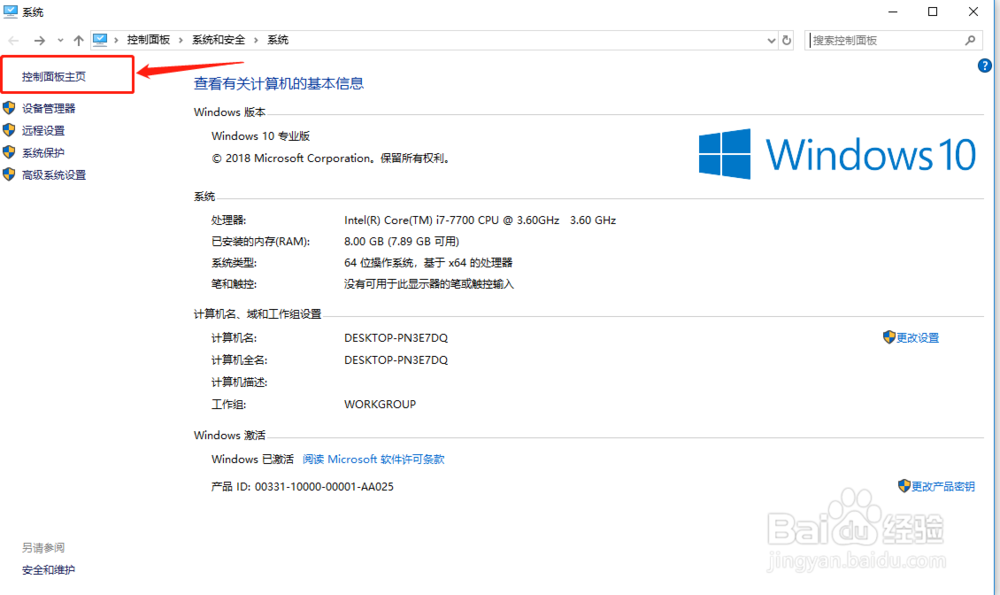The height and width of the screenshot is (595, 1000).
Task: Open 安全和维护 link
Action: click(48, 570)
